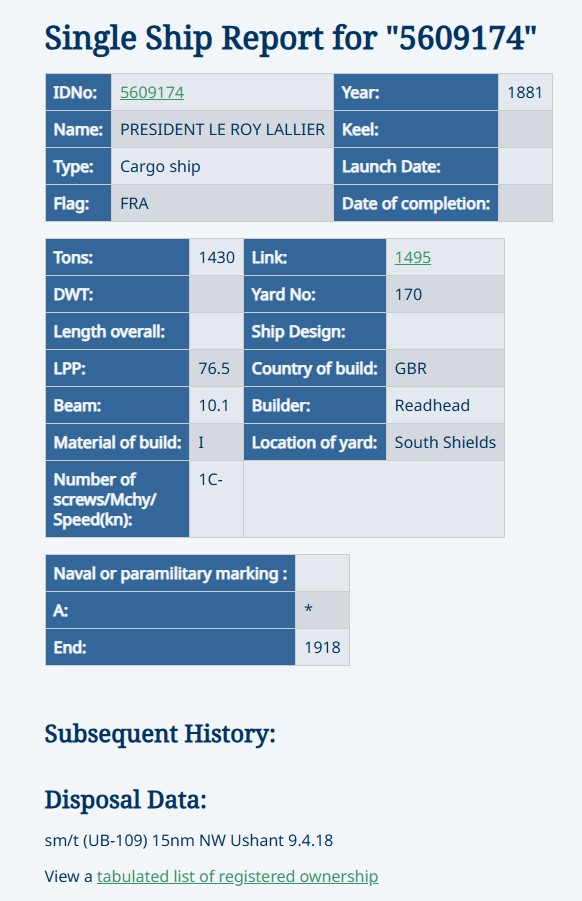Click the Beam value 10.1

[x=214, y=405]
